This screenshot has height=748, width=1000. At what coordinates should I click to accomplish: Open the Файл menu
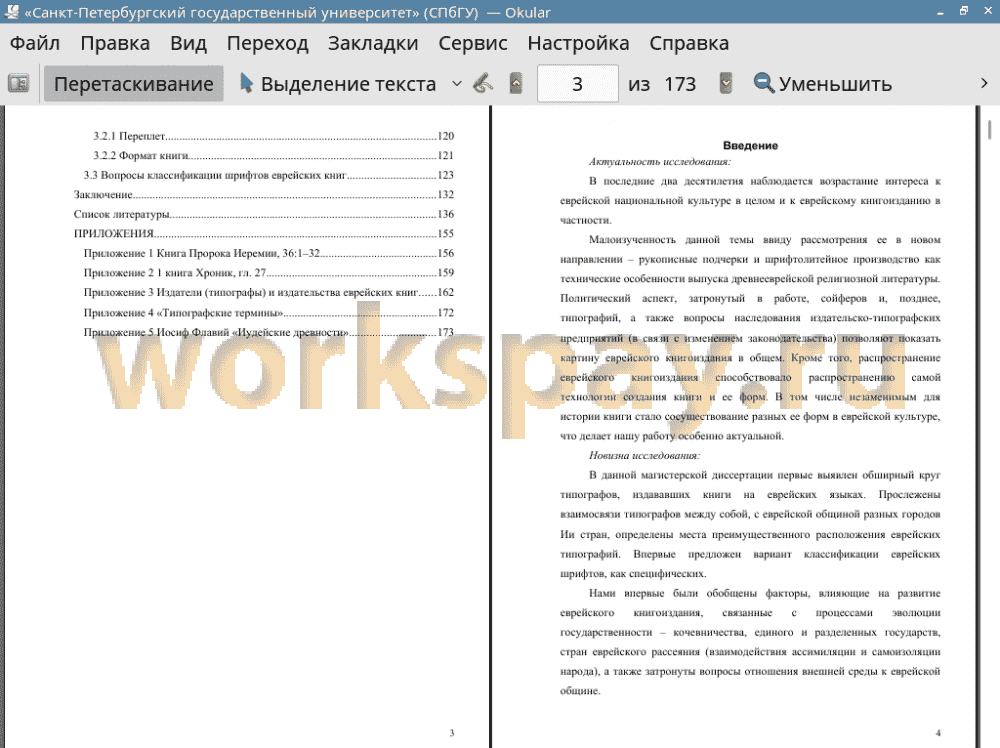pos(35,43)
